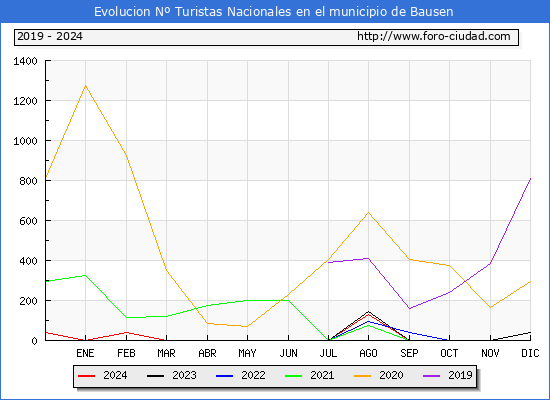Click the blue 2022 legend swatch

[x=224, y=376]
